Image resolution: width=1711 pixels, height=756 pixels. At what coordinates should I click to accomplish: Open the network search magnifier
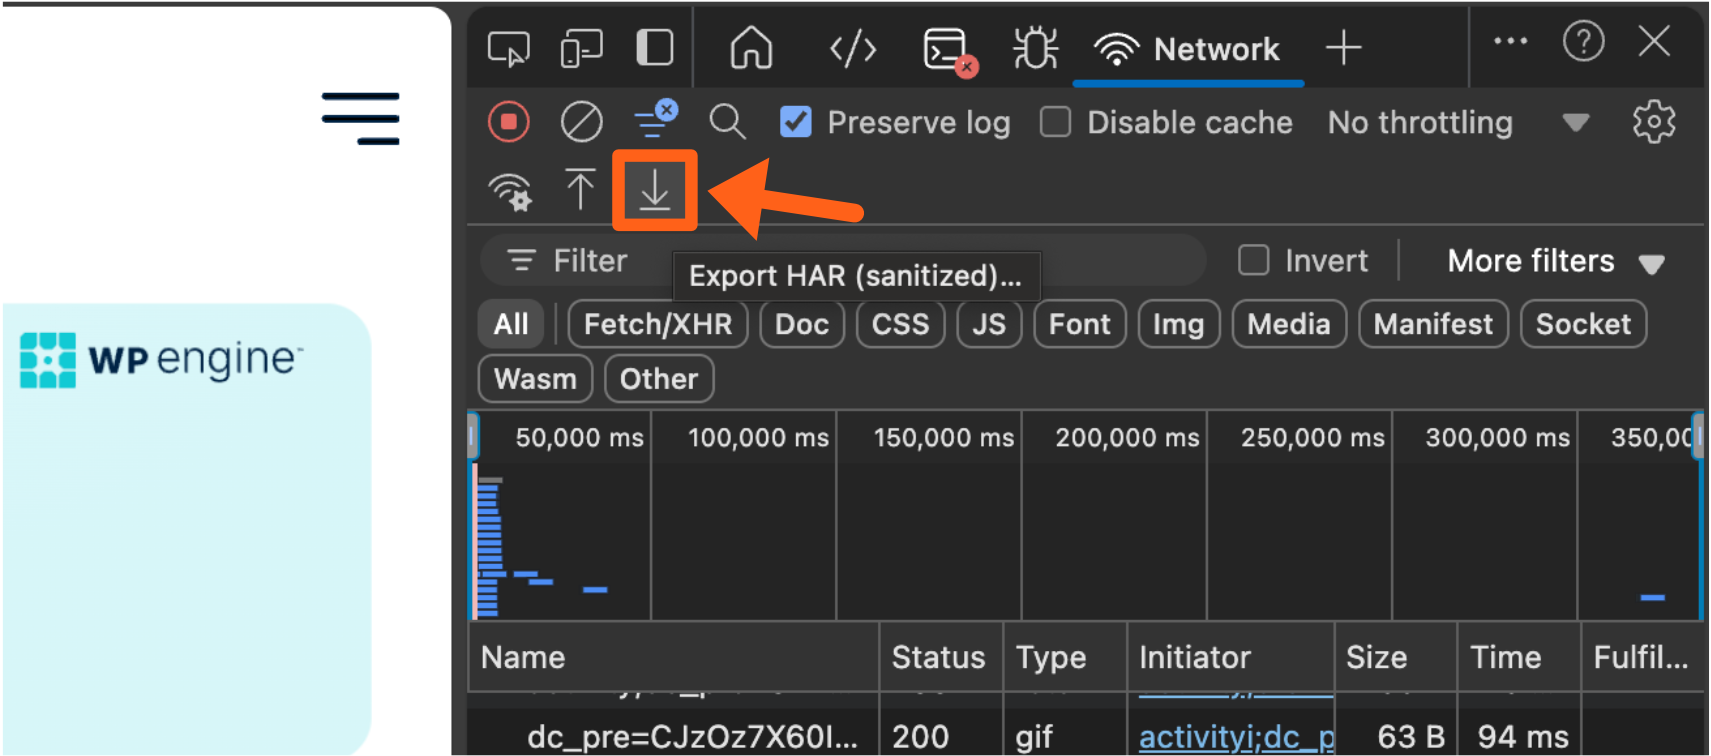pyautogui.click(x=727, y=122)
